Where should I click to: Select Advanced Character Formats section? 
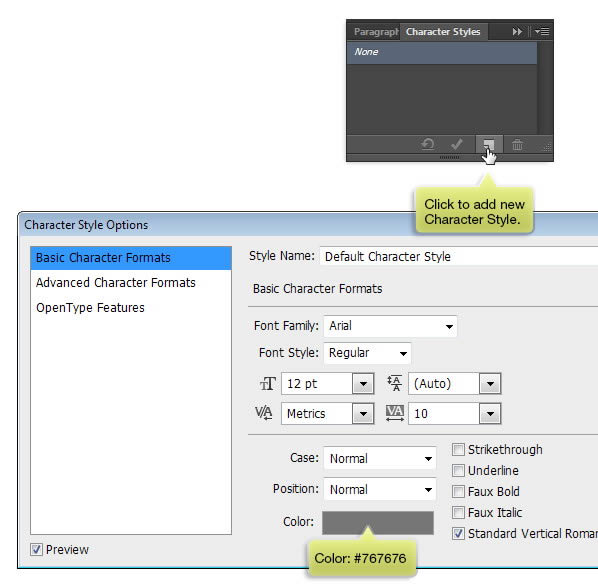click(116, 283)
